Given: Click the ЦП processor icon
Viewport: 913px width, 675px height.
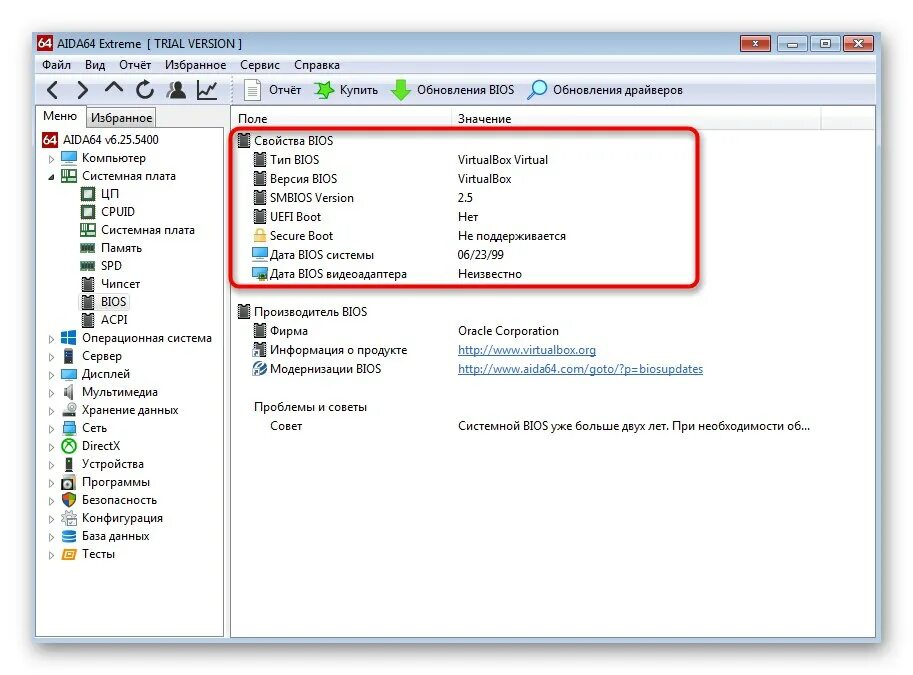Looking at the screenshot, I should 88,194.
